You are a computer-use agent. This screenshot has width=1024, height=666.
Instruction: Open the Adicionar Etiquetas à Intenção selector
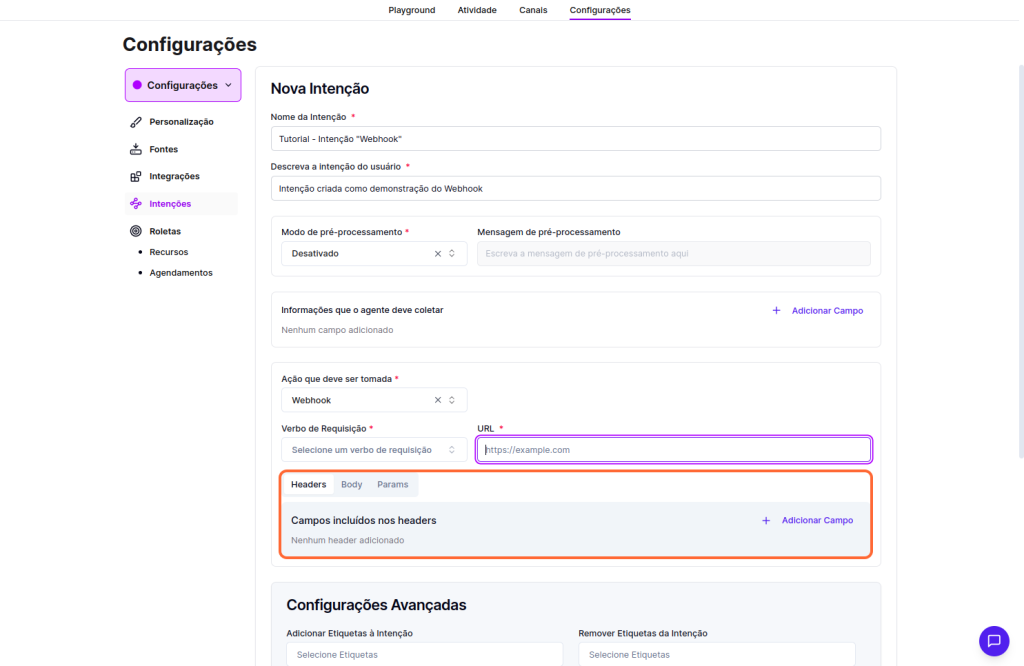(x=424, y=654)
